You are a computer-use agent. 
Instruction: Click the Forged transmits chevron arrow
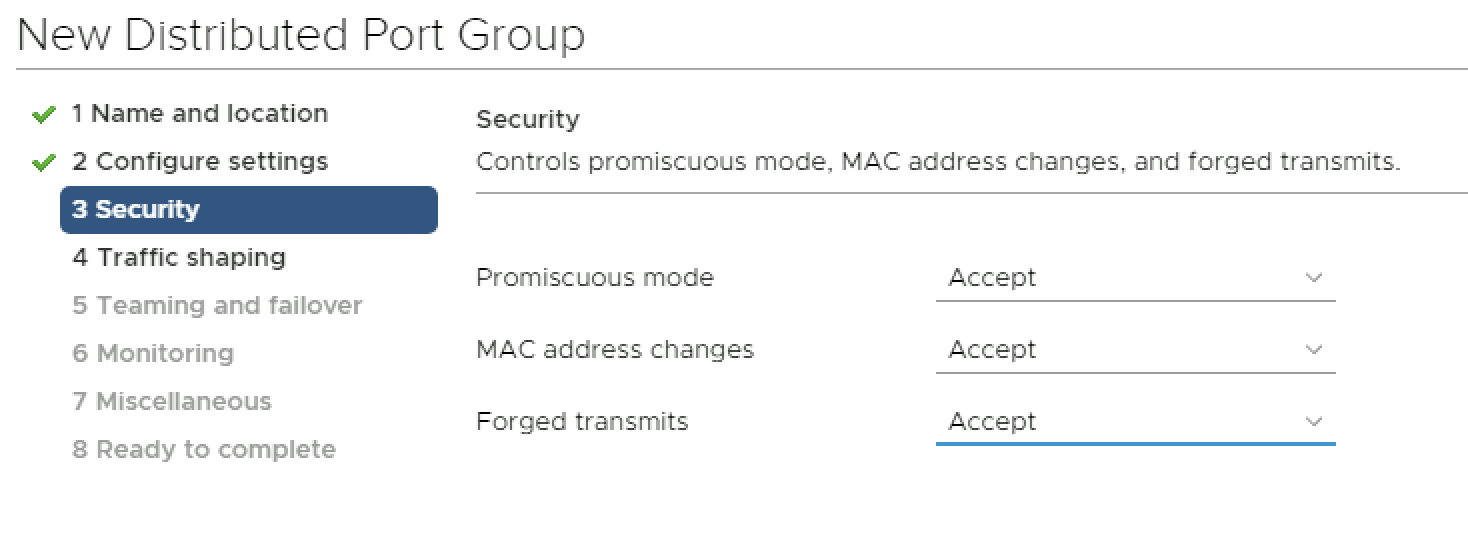point(1314,422)
